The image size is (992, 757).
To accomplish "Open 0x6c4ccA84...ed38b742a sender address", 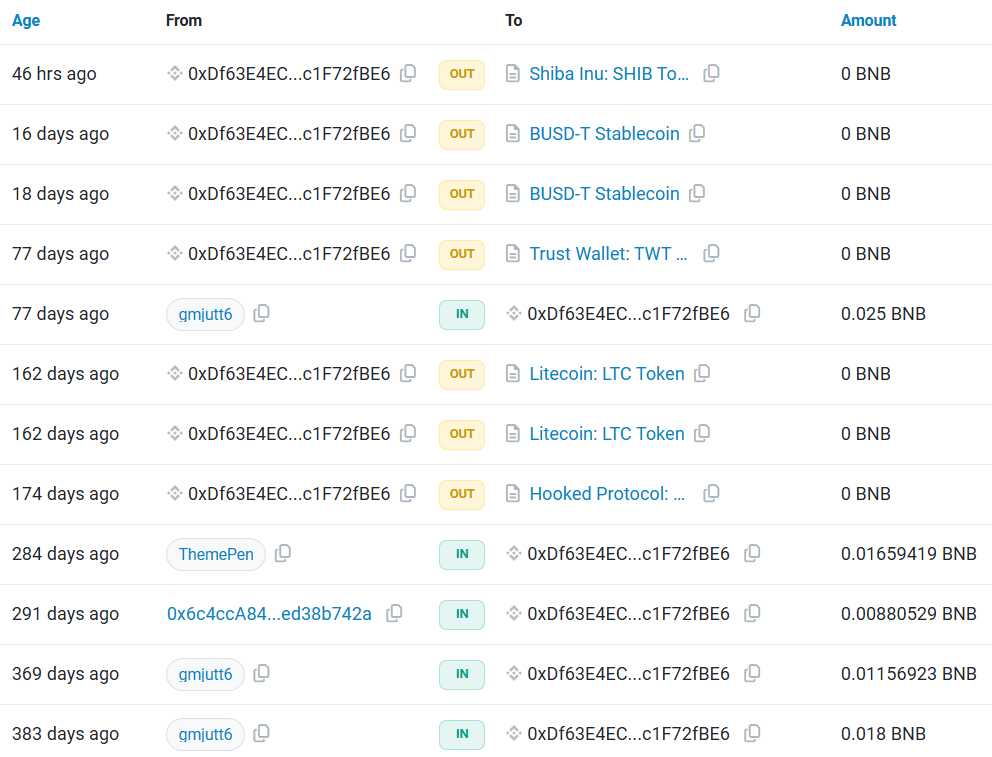I will click(x=269, y=614).
